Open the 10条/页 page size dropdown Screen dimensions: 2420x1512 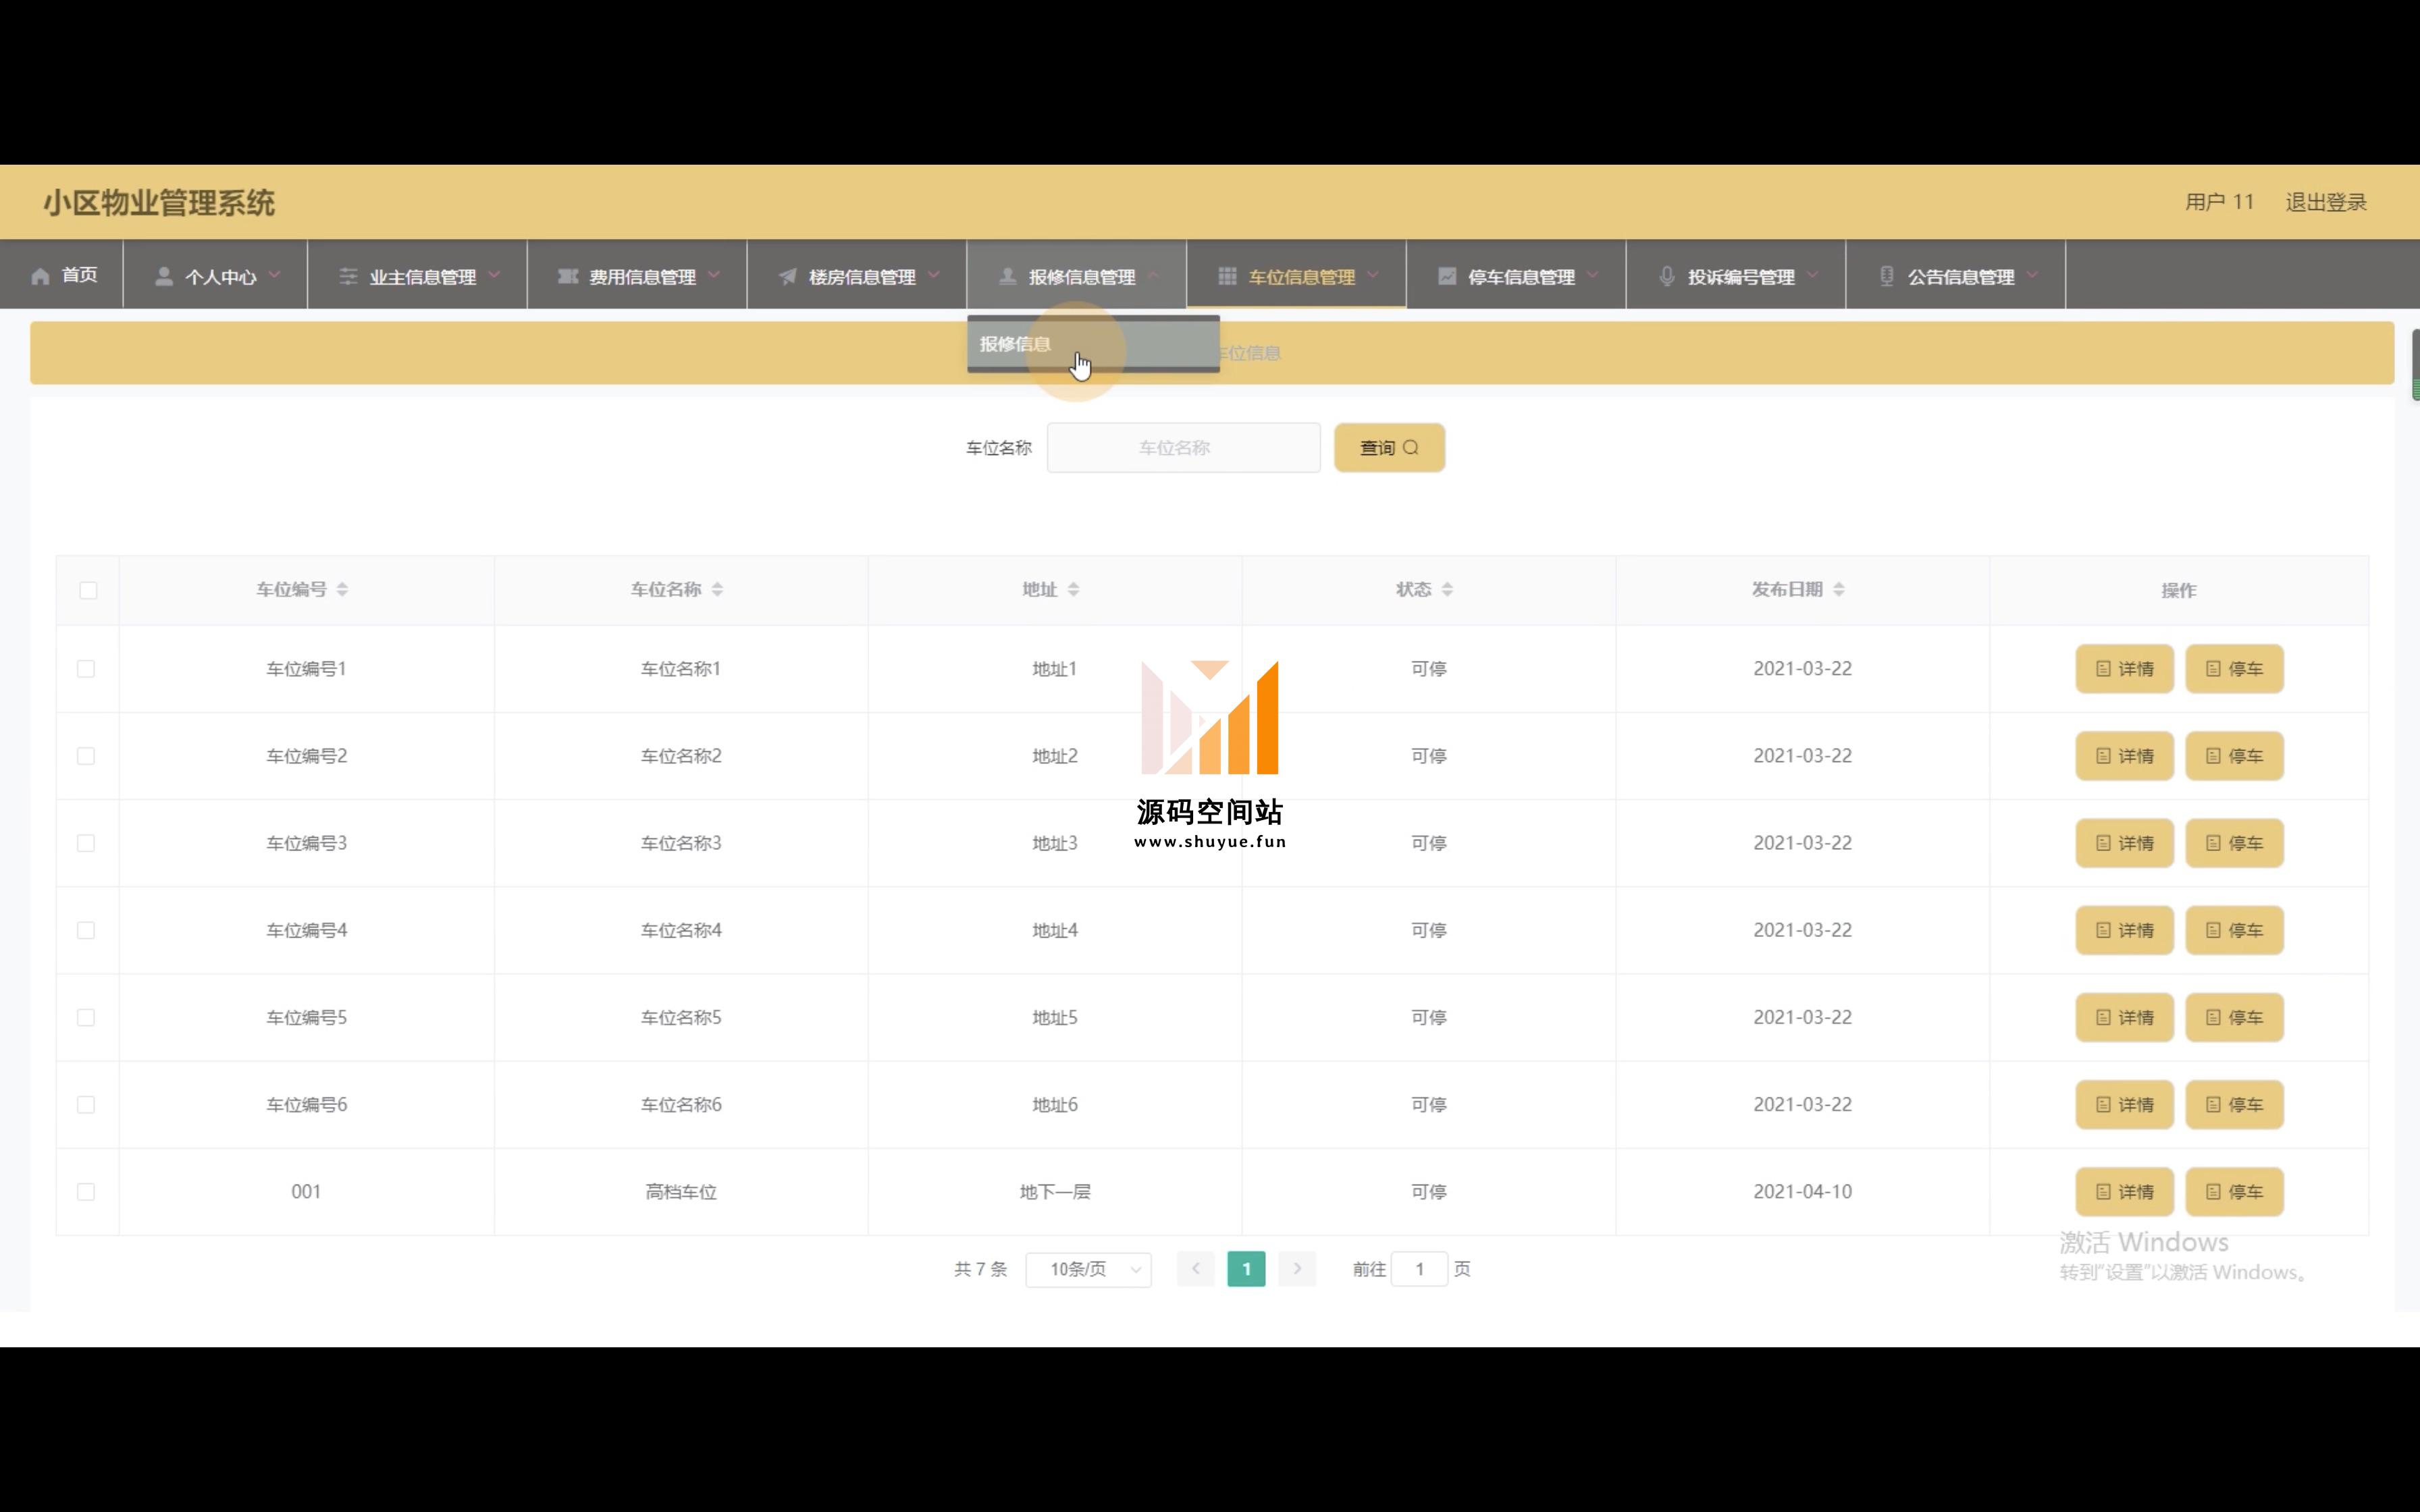(1088, 1269)
